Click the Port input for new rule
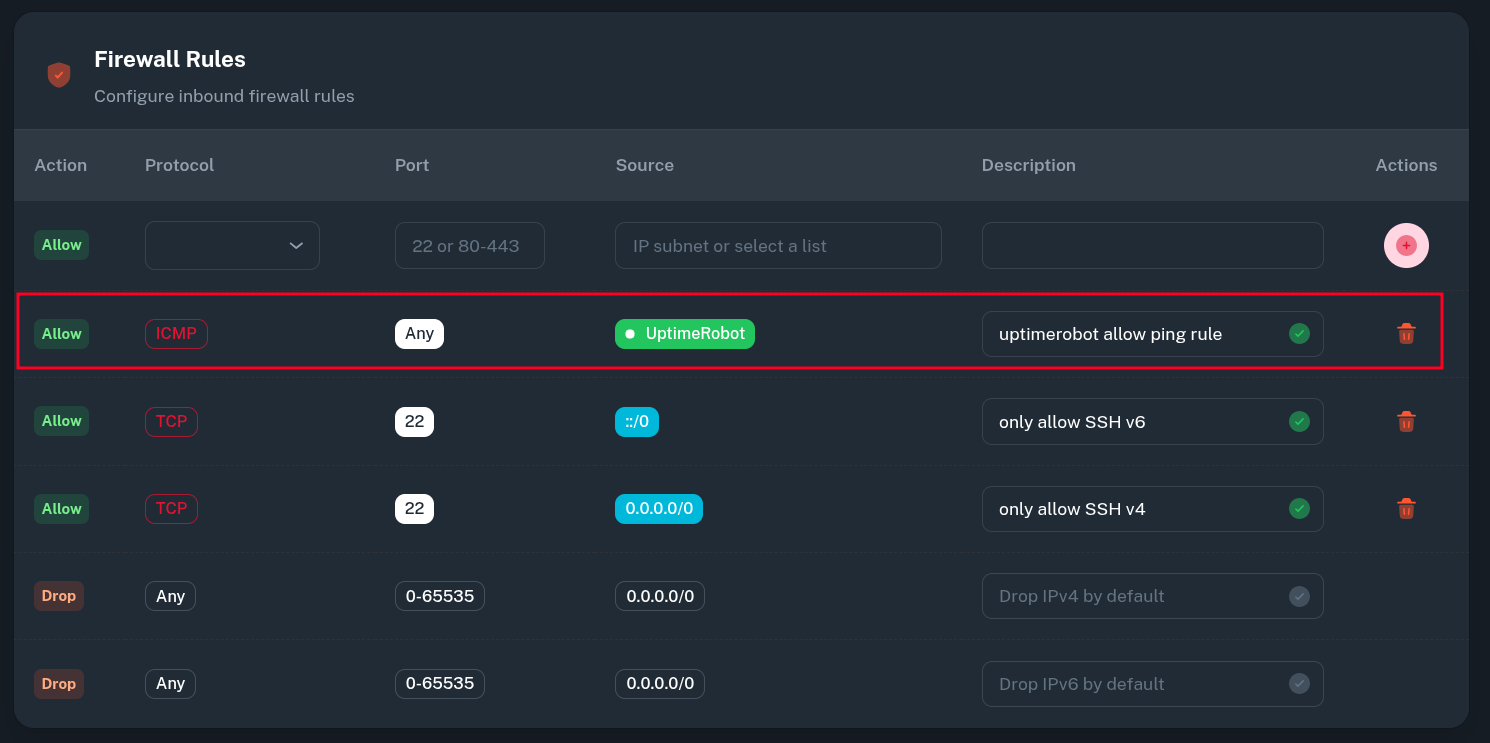The height and width of the screenshot is (743, 1490). point(469,246)
